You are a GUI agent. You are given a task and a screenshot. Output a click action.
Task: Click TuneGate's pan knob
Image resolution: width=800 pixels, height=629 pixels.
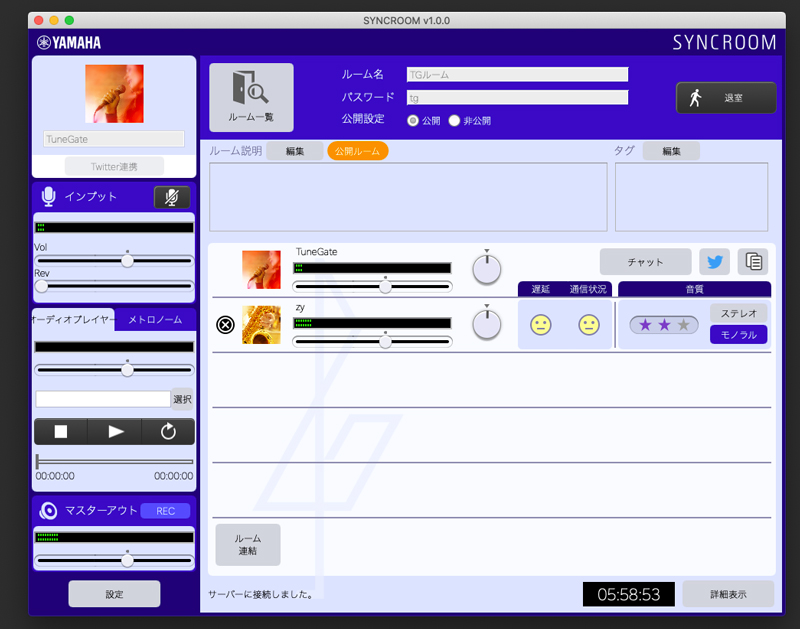pyautogui.click(x=487, y=269)
